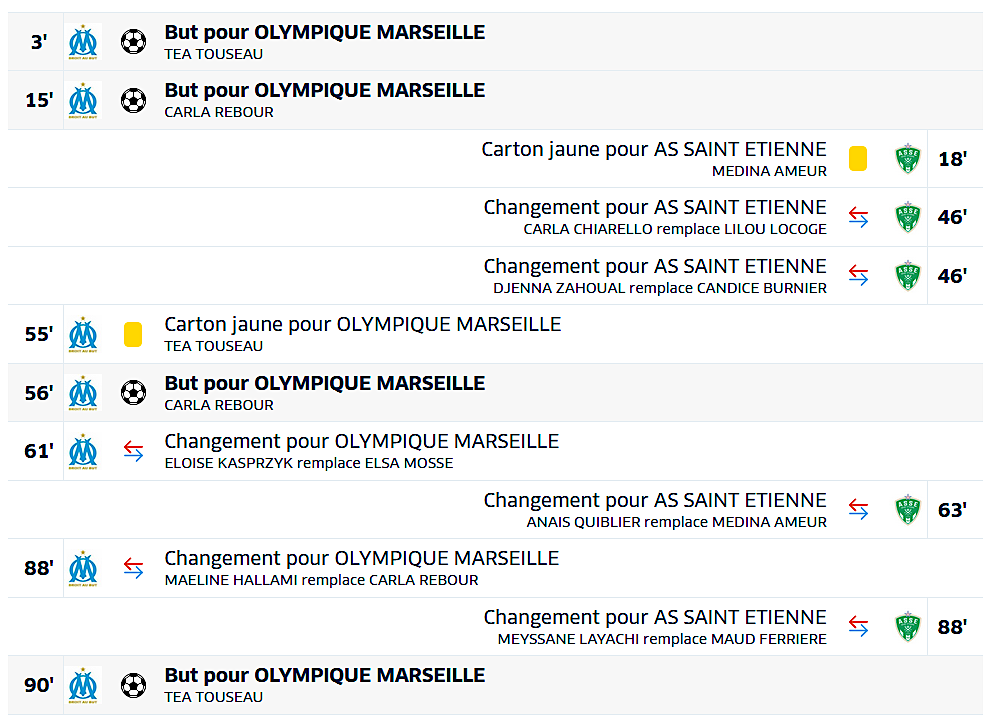
Task: Click the 90' But pour OLYMPIQUE MARSEILLE heading
Action: click(325, 675)
